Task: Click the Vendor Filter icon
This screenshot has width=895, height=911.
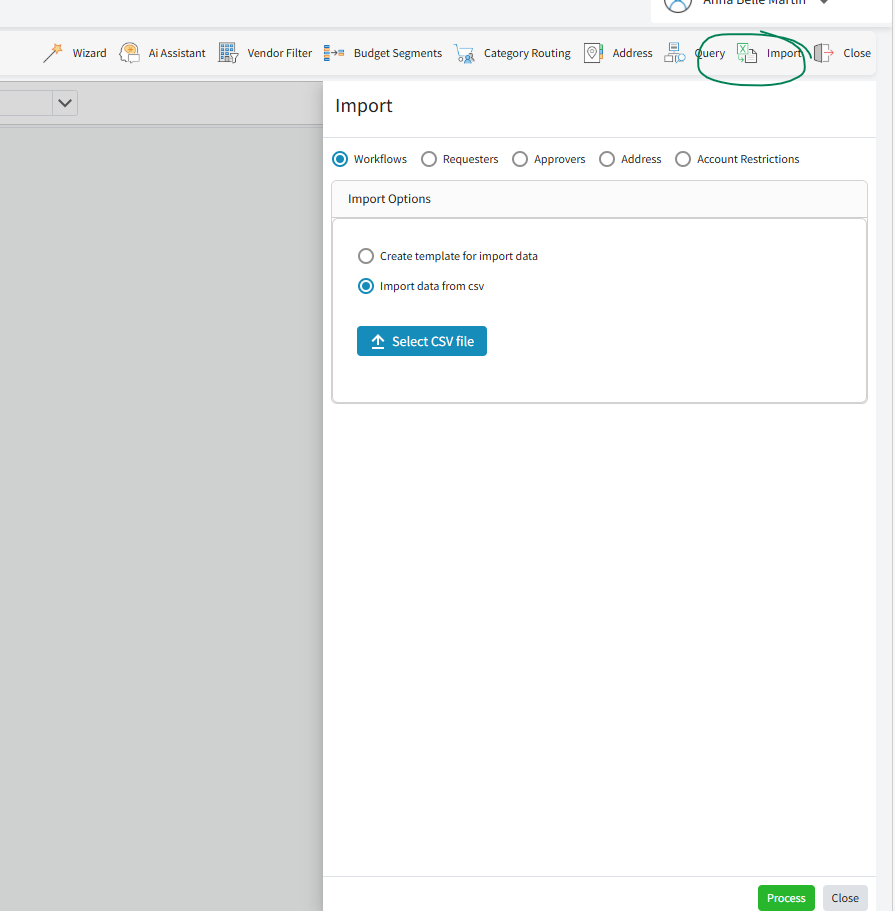Action: coord(228,53)
